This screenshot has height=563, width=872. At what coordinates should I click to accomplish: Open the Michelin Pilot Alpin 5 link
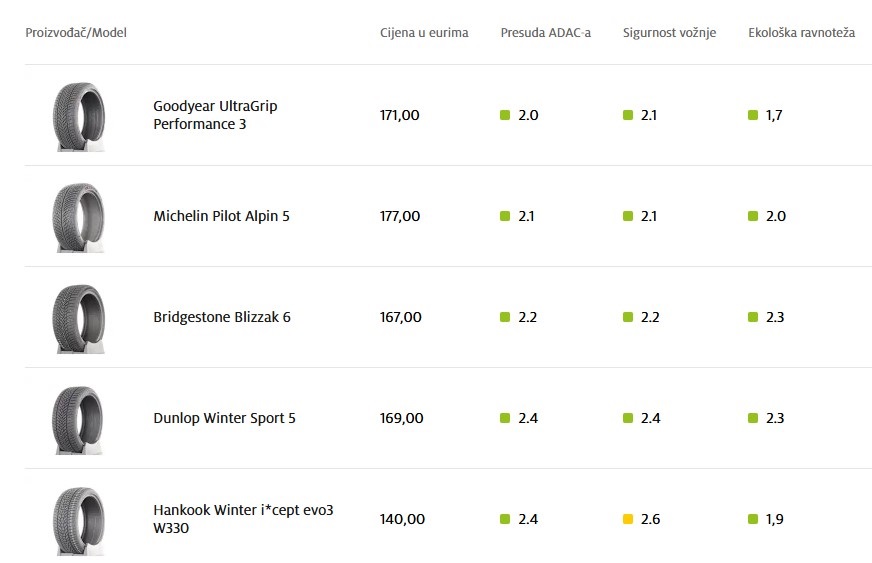[221, 216]
